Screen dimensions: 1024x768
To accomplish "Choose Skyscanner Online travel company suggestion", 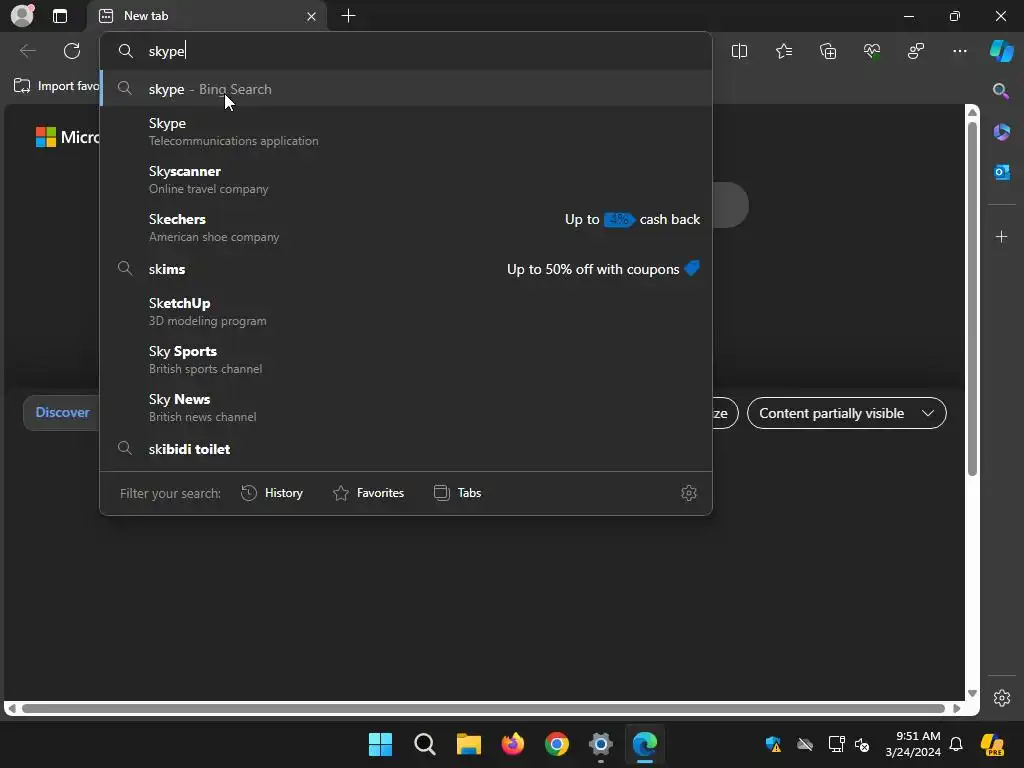I will 406,180.
